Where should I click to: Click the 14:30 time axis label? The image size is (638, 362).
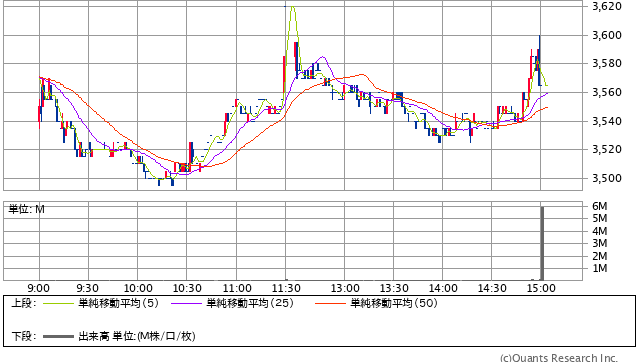pyautogui.click(x=492, y=288)
